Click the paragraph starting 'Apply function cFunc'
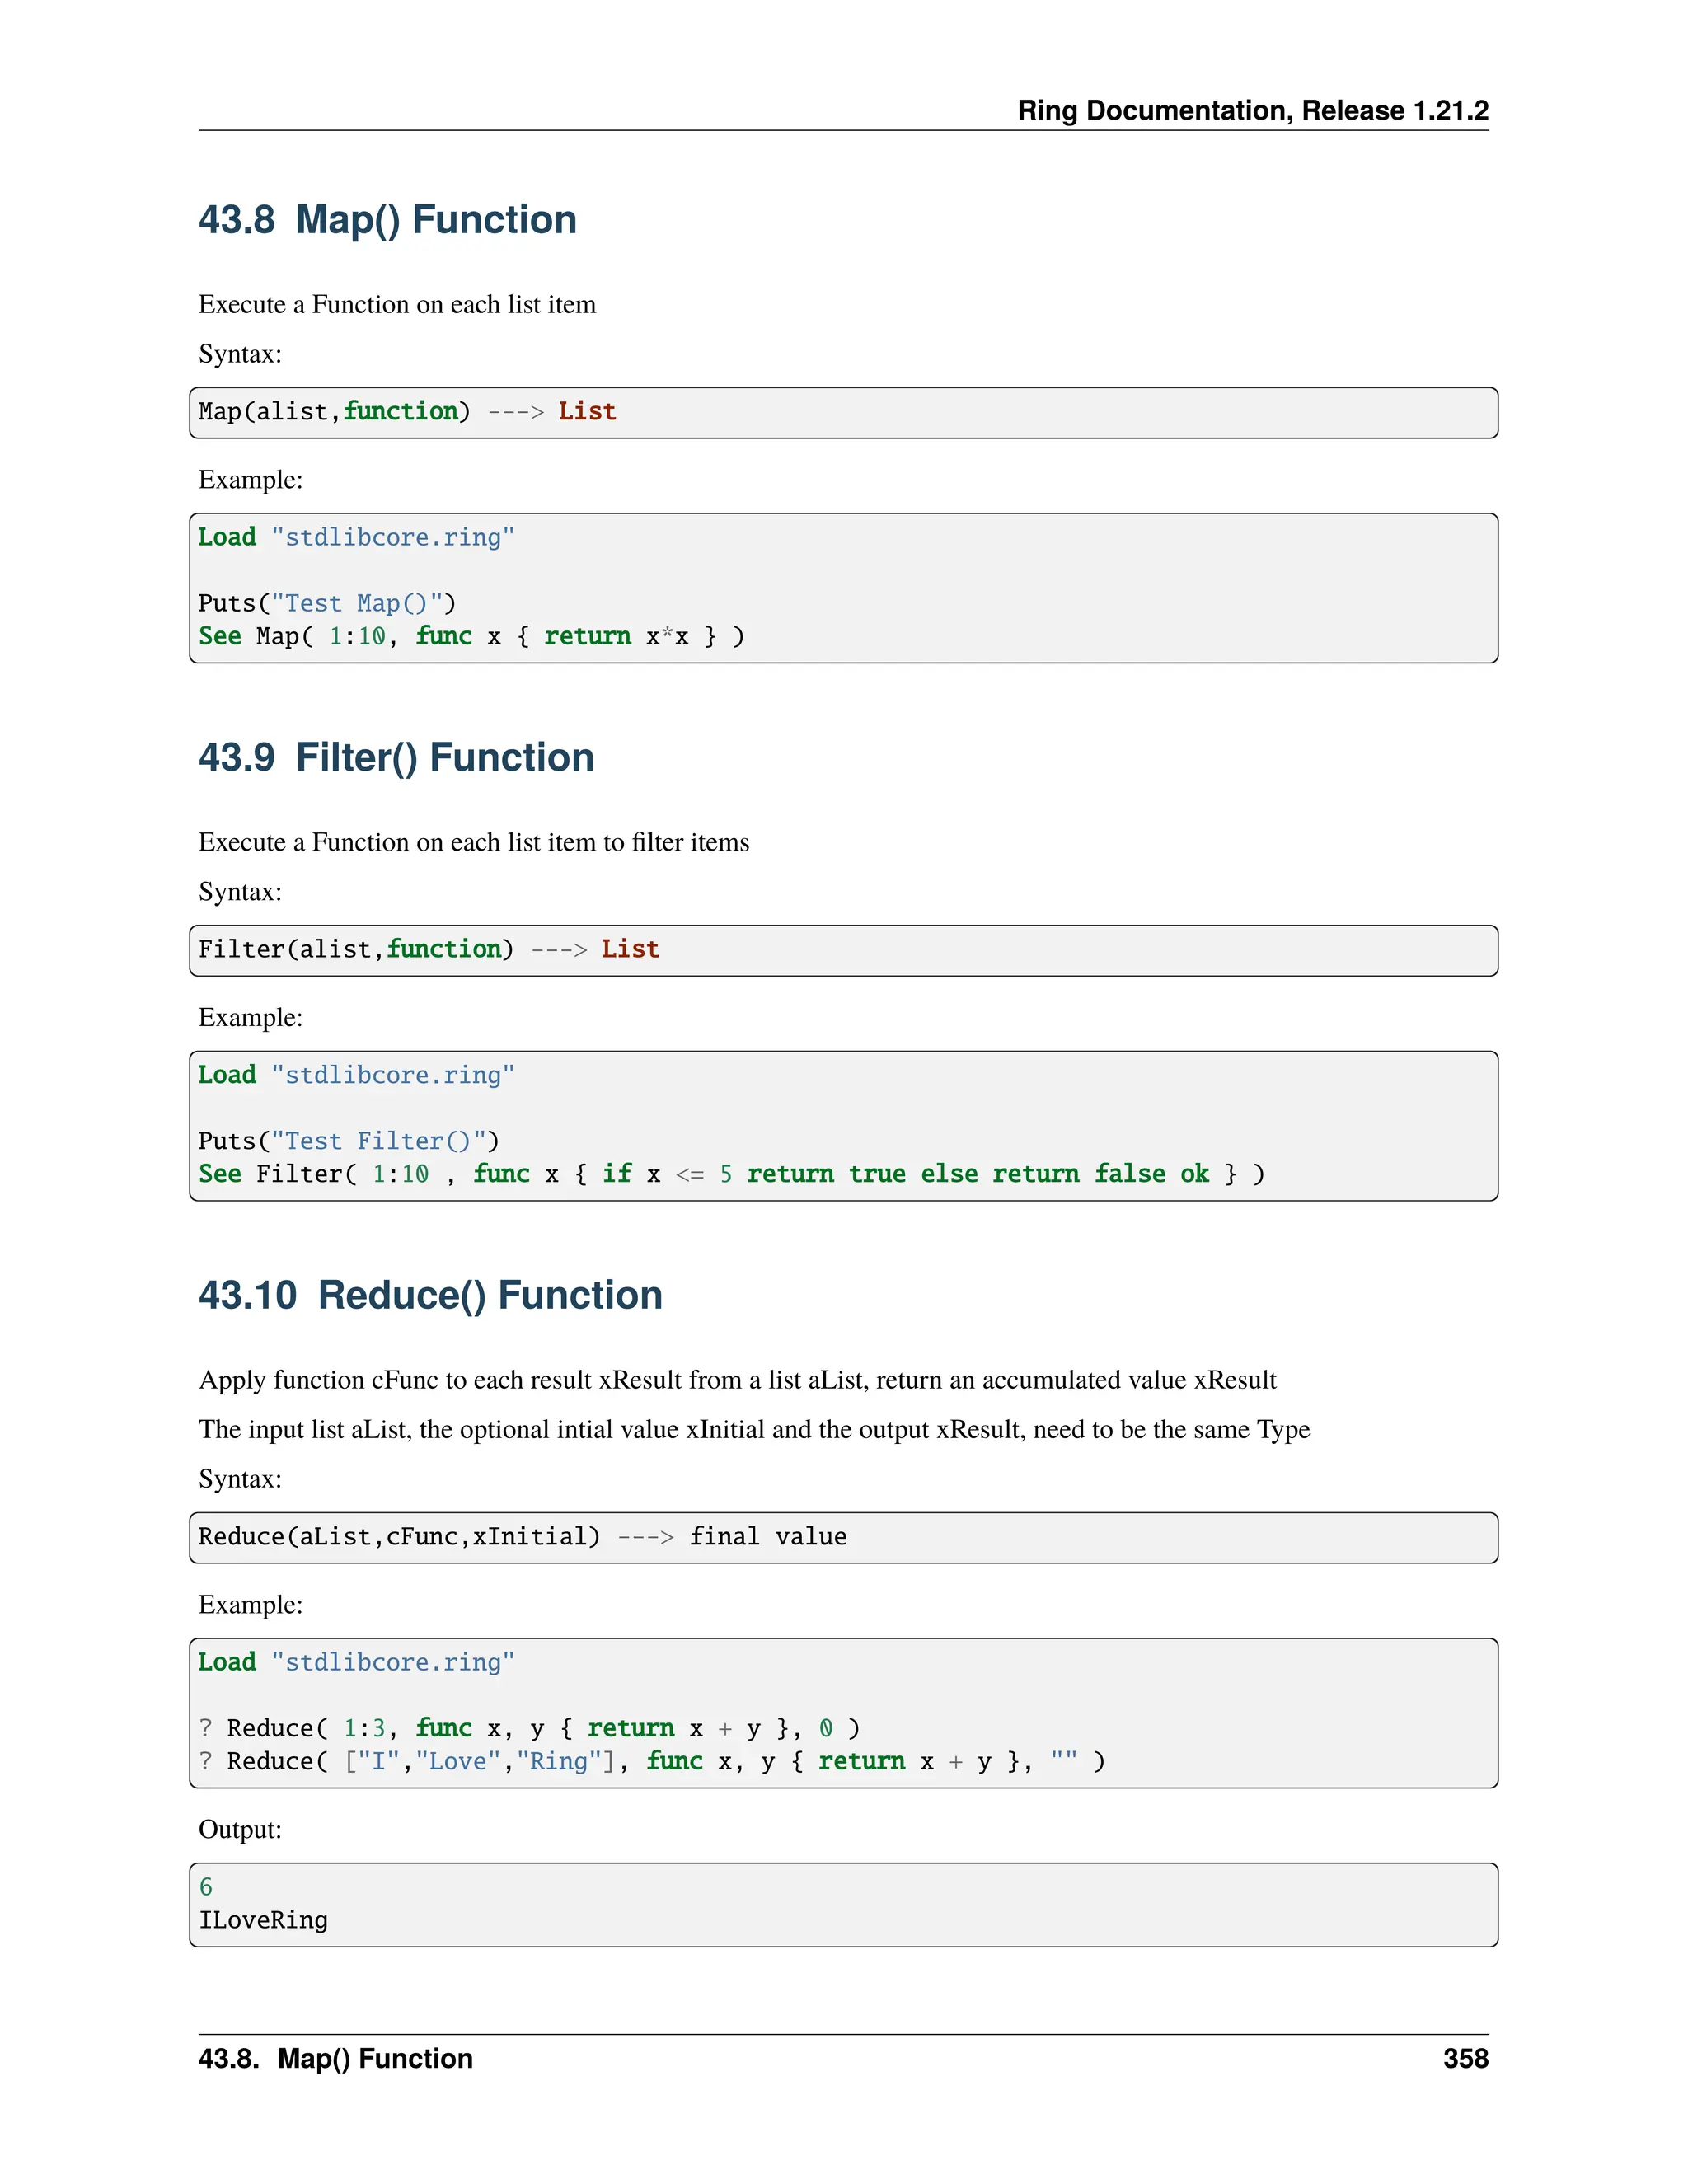This screenshot has height=2184, width=1688. 737,1380
